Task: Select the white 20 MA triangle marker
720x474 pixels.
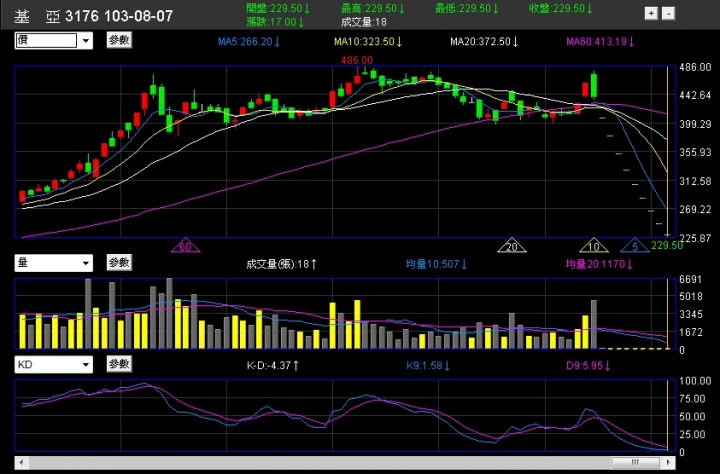Action: coord(512,246)
